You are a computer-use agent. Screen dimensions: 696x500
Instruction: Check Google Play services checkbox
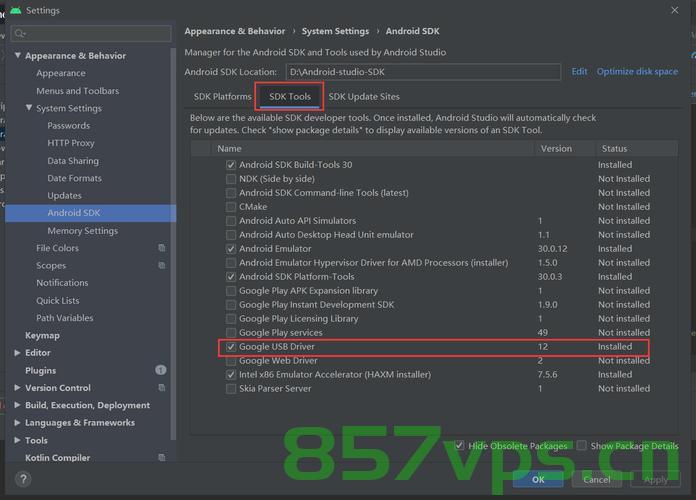(x=231, y=333)
